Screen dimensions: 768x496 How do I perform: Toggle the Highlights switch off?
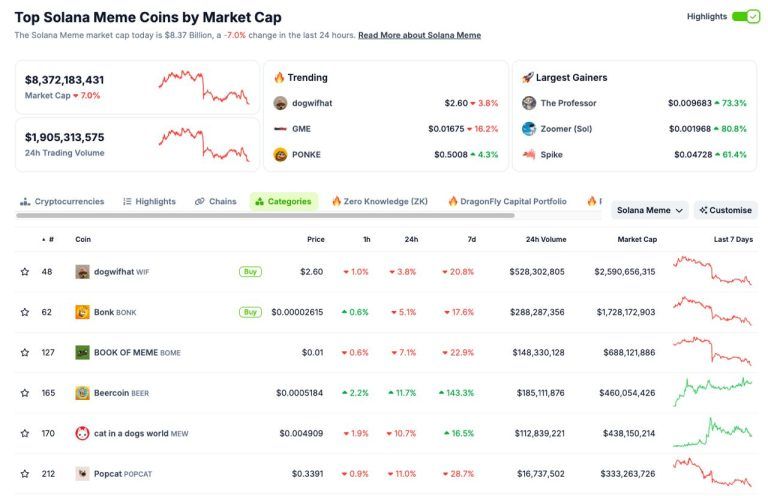746,17
